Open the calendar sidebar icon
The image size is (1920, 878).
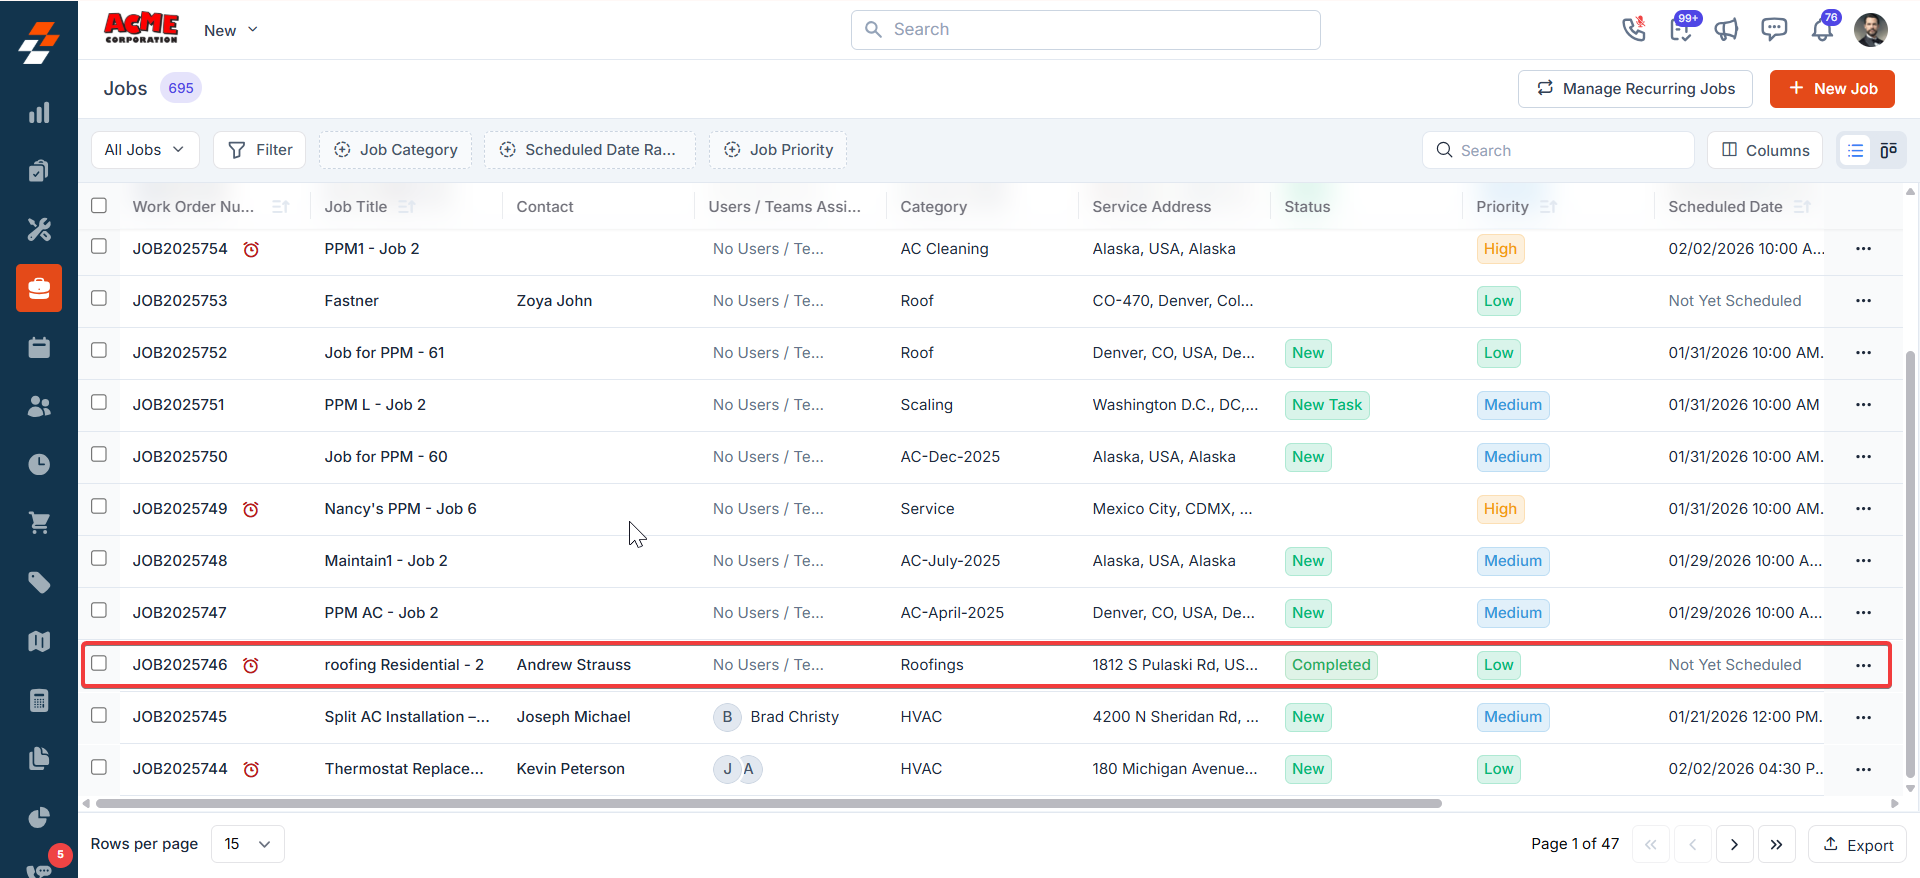pyautogui.click(x=39, y=347)
